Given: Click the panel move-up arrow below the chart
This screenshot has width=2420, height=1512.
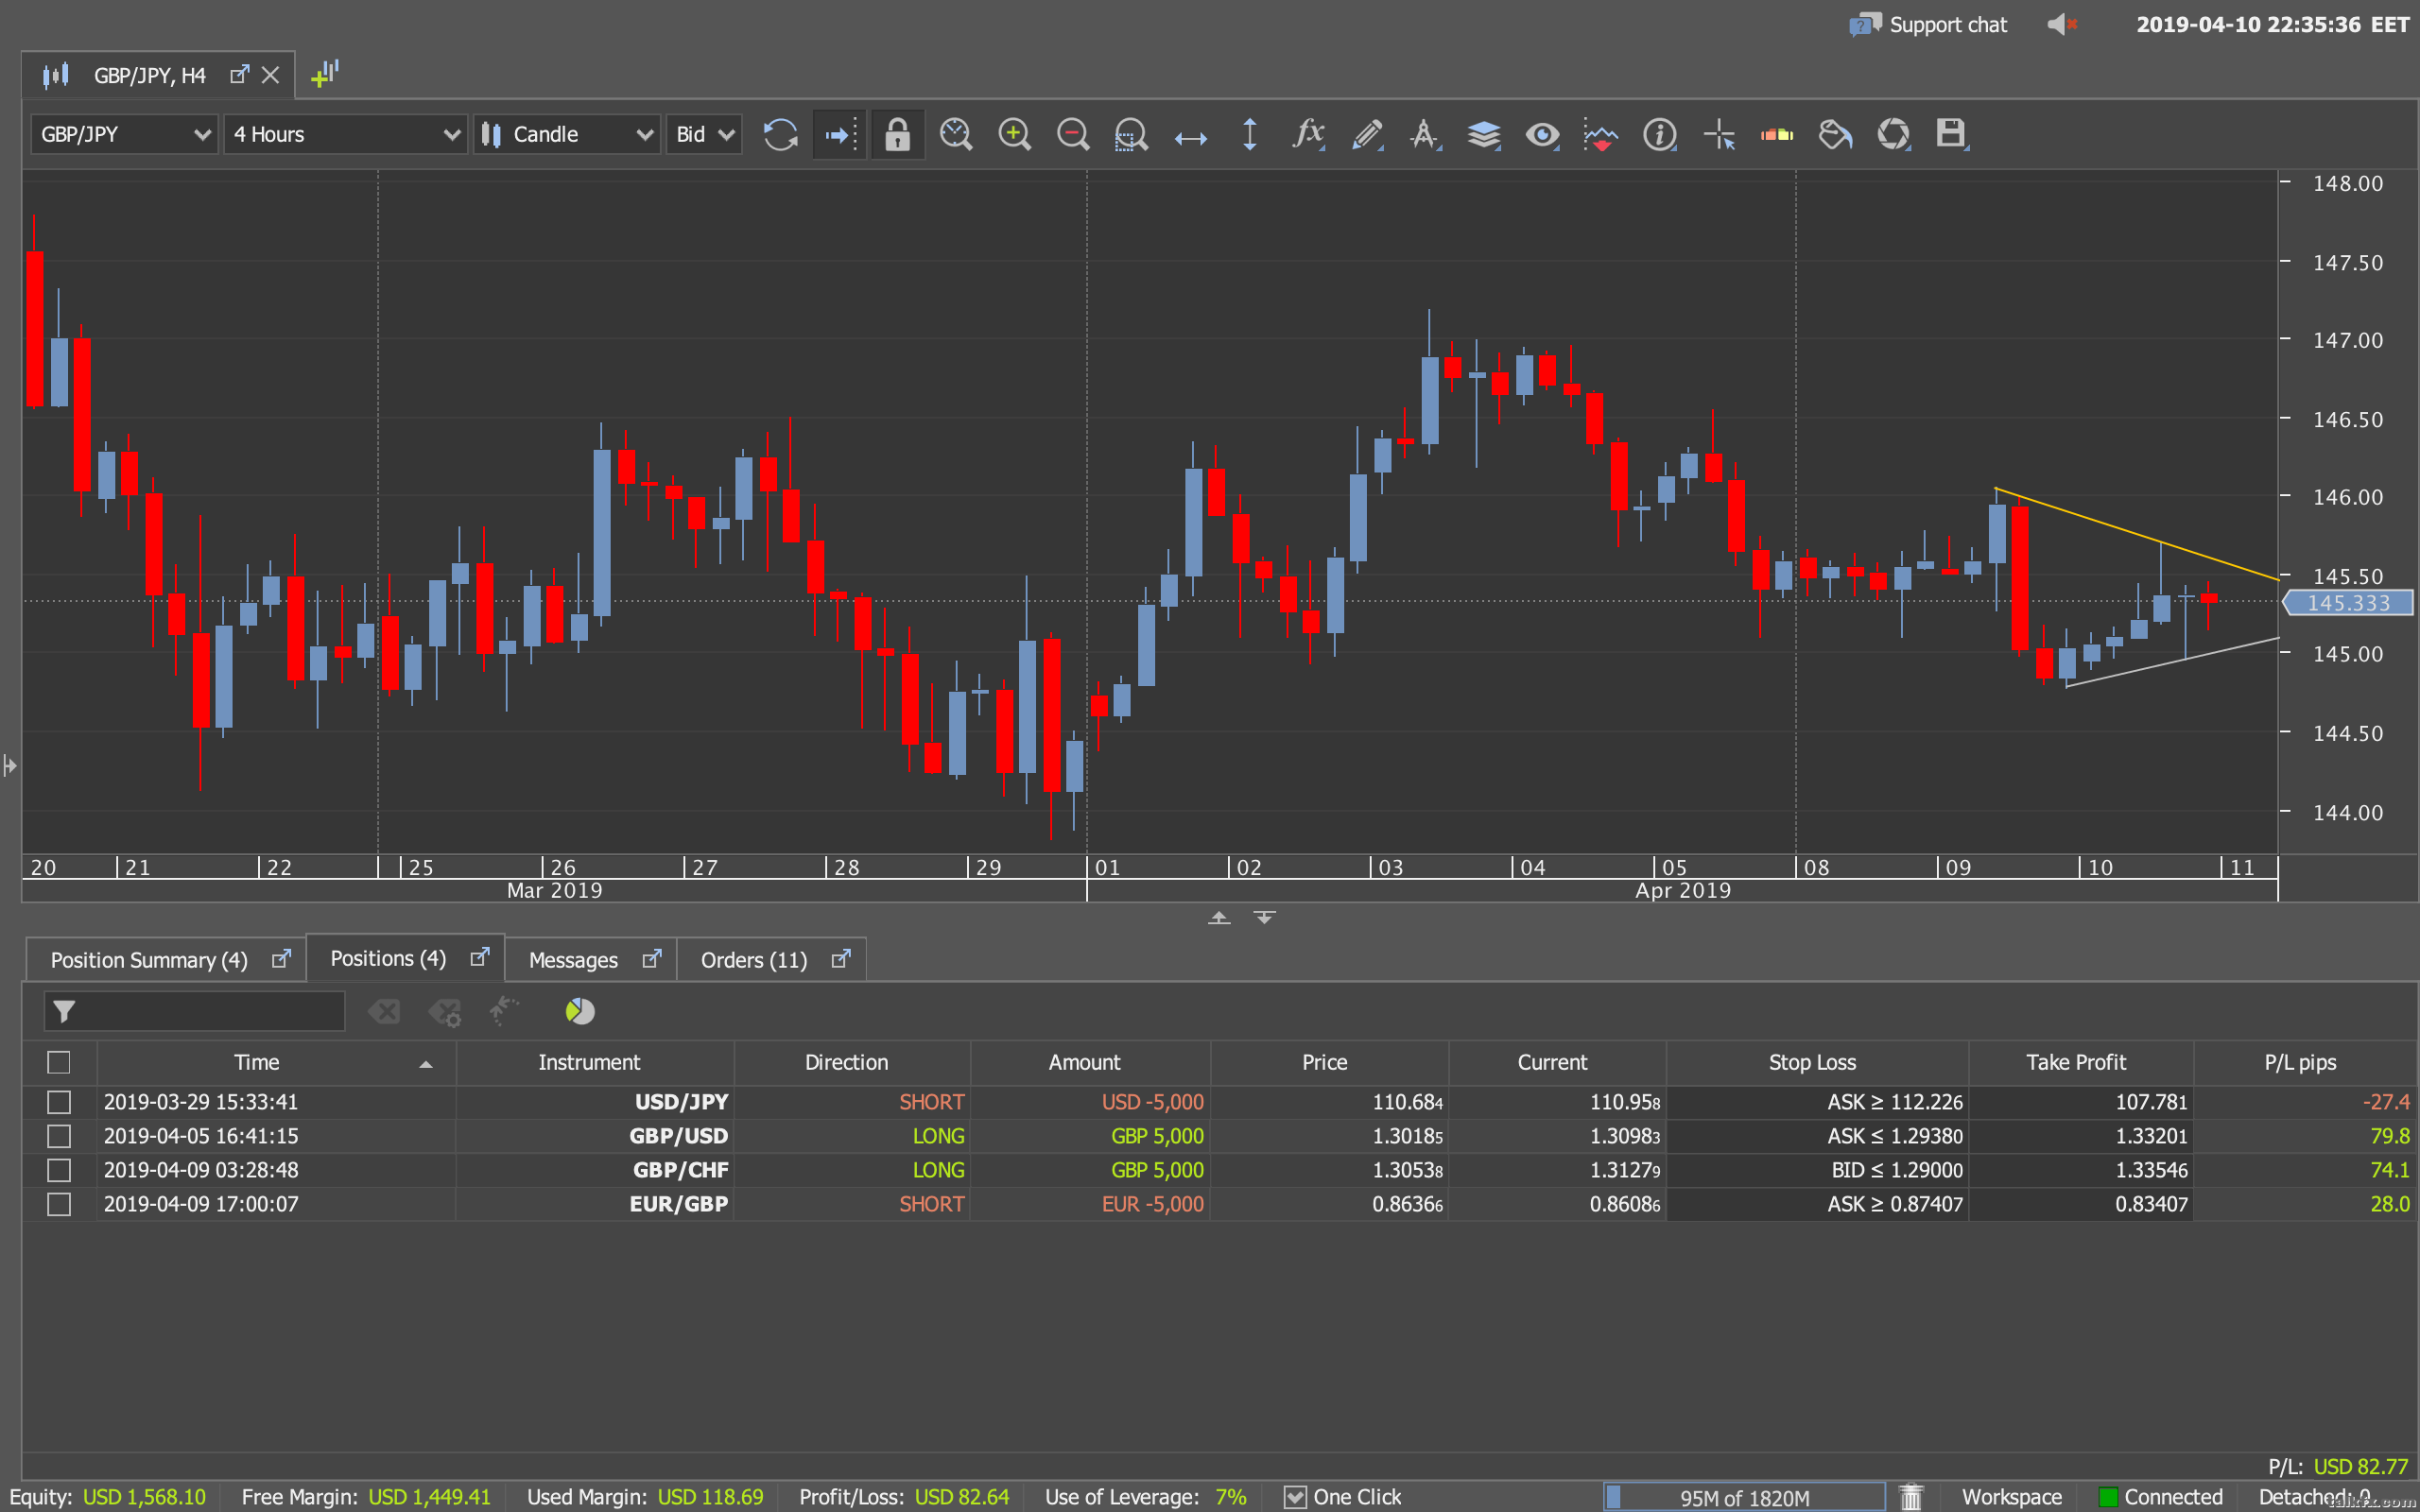Looking at the screenshot, I should pos(1219,918).
